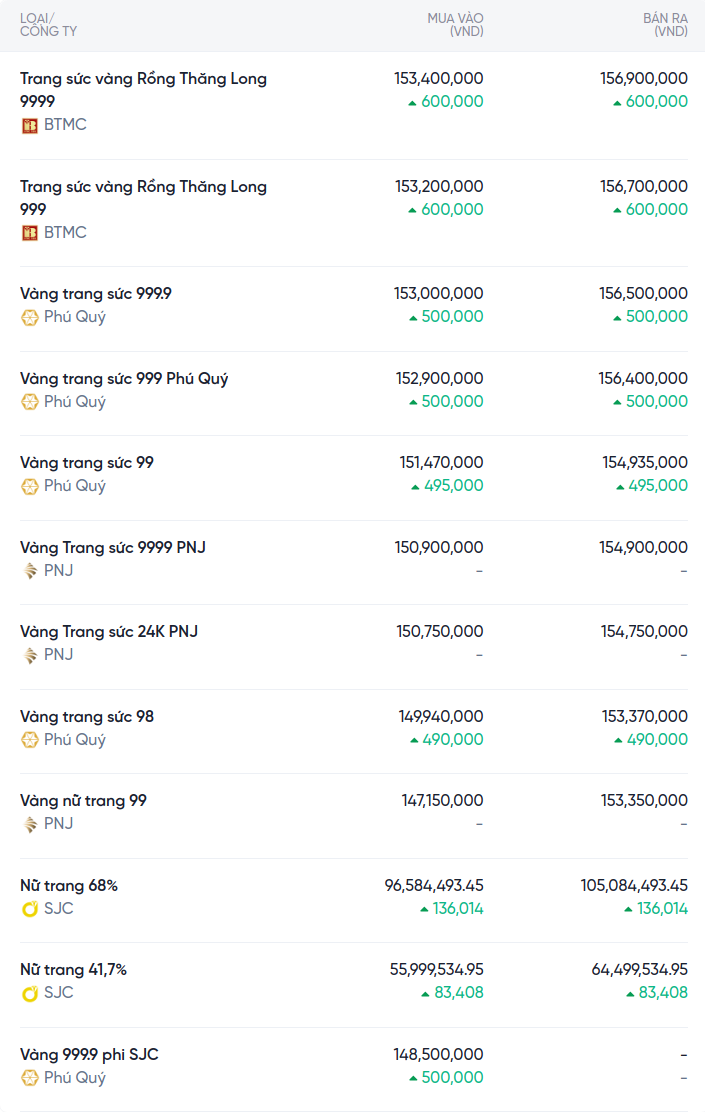This screenshot has height=1112, width=705.
Task: Click the LOẠI/CÔNG TY column header
Action: tap(48, 25)
